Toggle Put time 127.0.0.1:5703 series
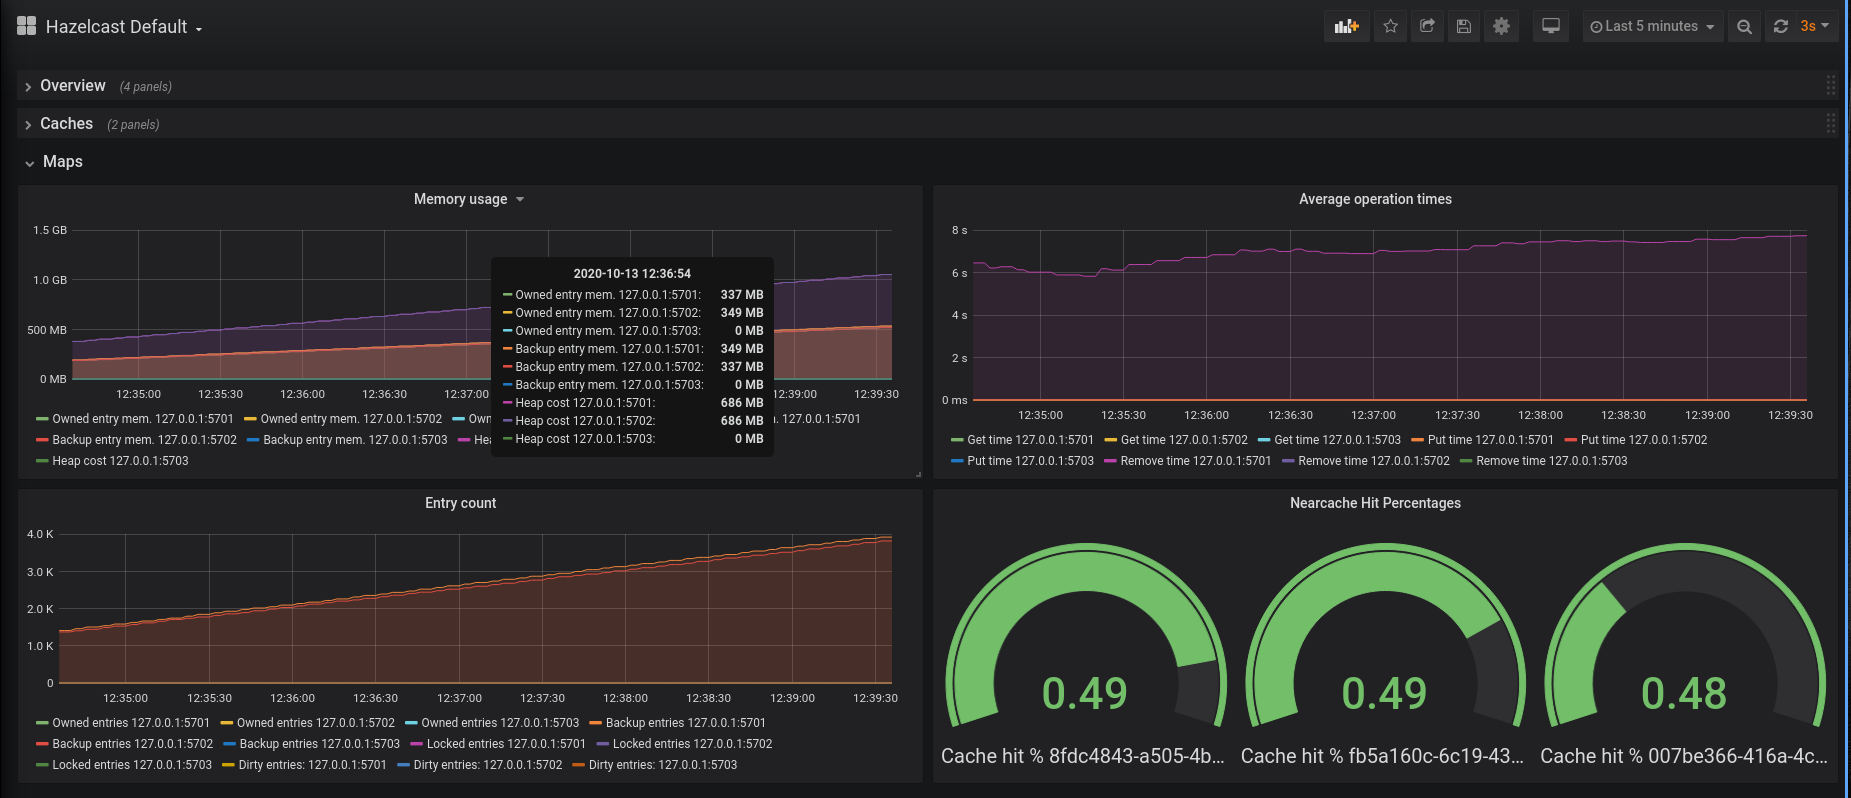The height and width of the screenshot is (798, 1851). click(x=1030, y=461)
